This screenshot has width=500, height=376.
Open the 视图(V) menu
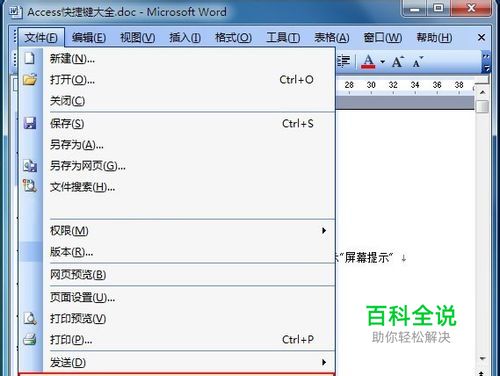(137, 38)
